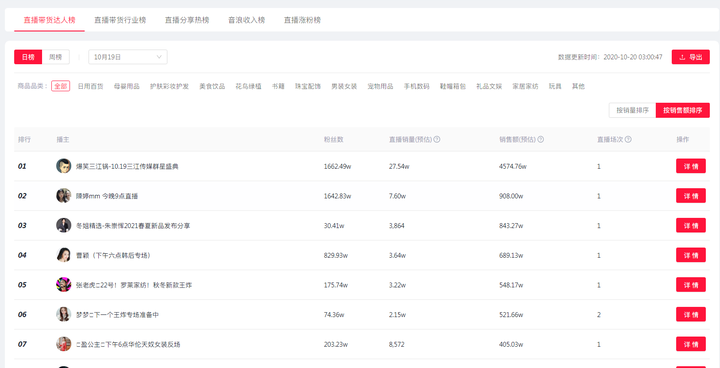Filter by 礼品文娱 category
Screen dimensions: 720x368
click(489, 86)
